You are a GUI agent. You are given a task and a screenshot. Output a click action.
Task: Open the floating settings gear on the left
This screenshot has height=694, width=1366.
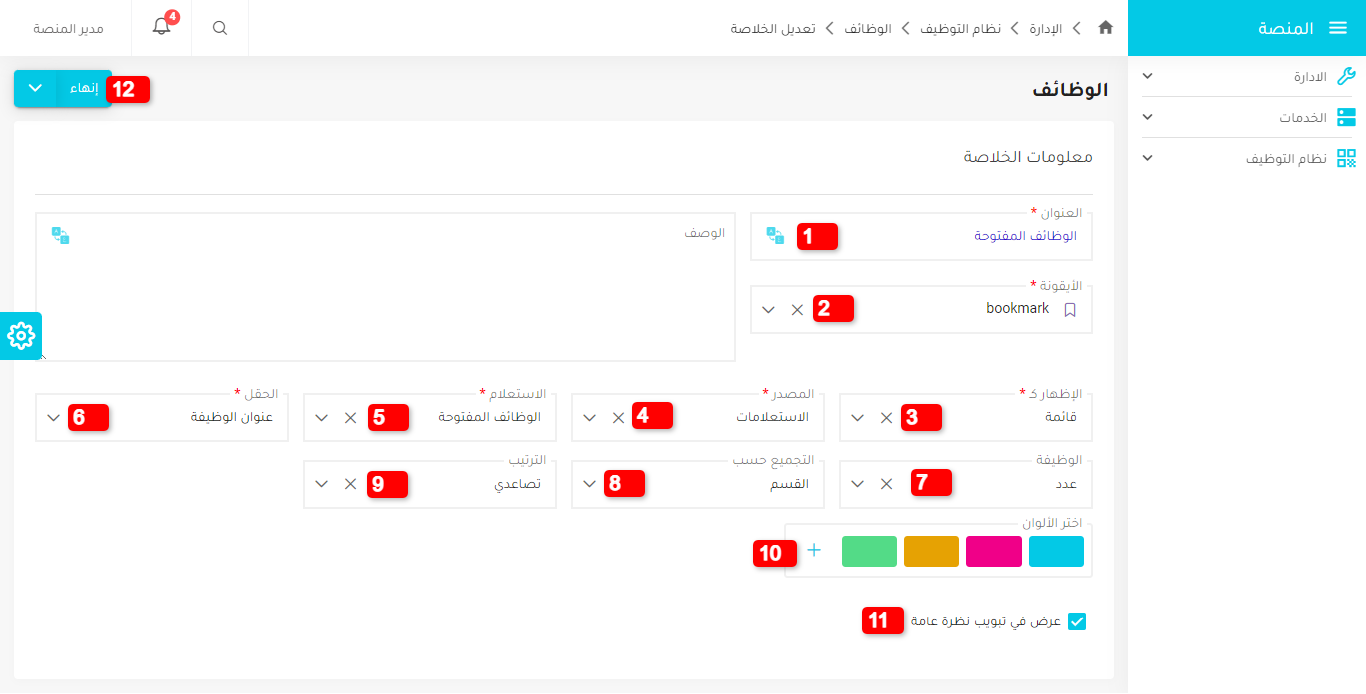(20, 336)
